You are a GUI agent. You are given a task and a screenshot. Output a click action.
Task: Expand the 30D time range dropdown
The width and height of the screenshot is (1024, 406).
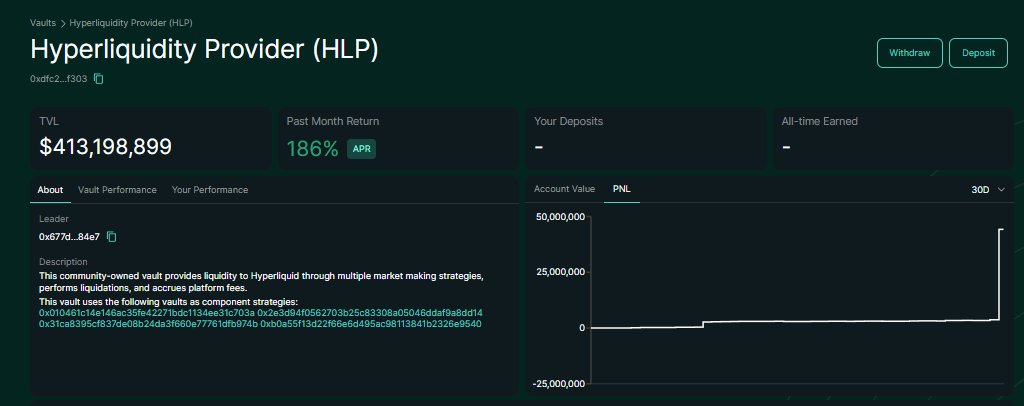pyautogui.click(x=988, y=190)
